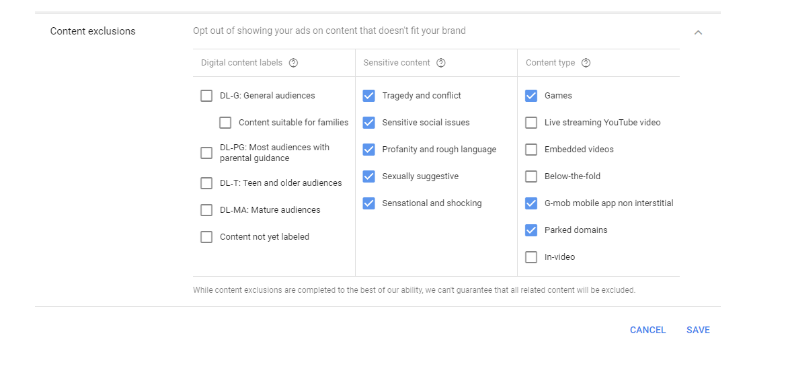Screen dimensions: 796x365
Task: Check Content suitable for families
Action: tap(225, 122)
